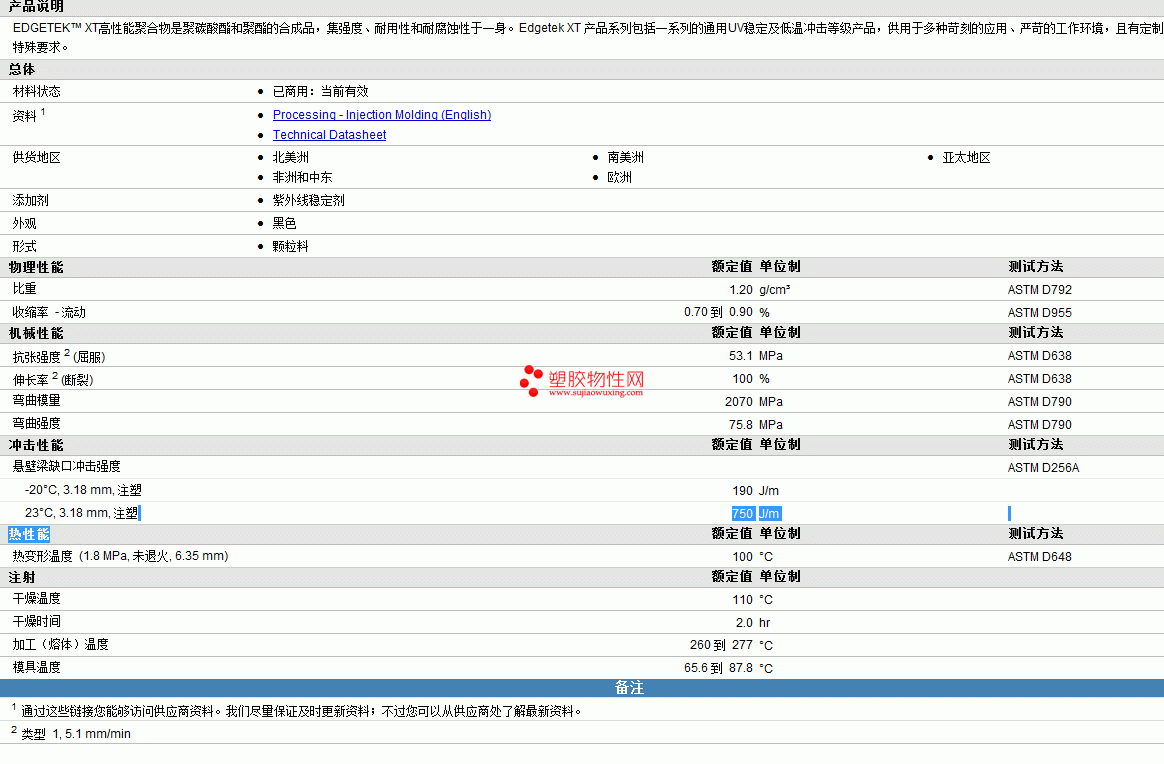Select the region 亚太地区
Image resolution: width=1164 pixels, height=764 pixels.
point(966,157)
